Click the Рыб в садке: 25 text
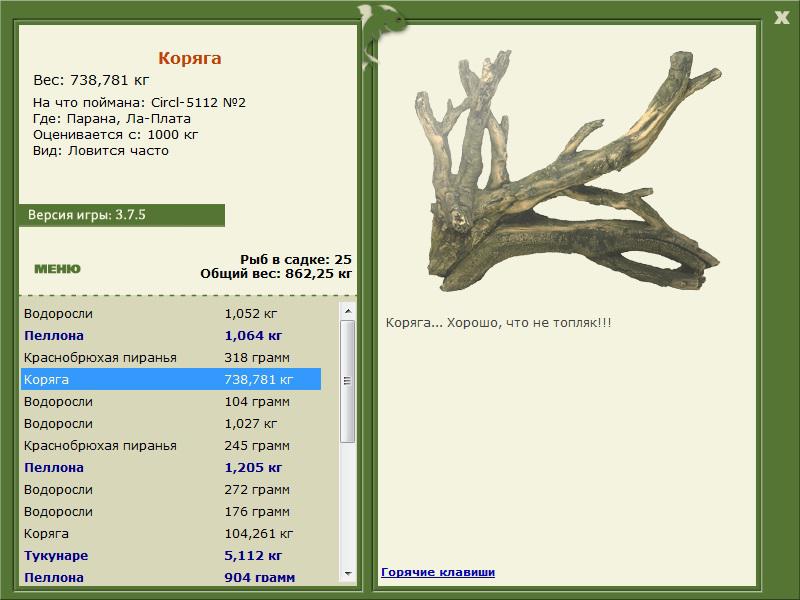Image resolution: width=800 pixels, height=600 pixels. 296,259
